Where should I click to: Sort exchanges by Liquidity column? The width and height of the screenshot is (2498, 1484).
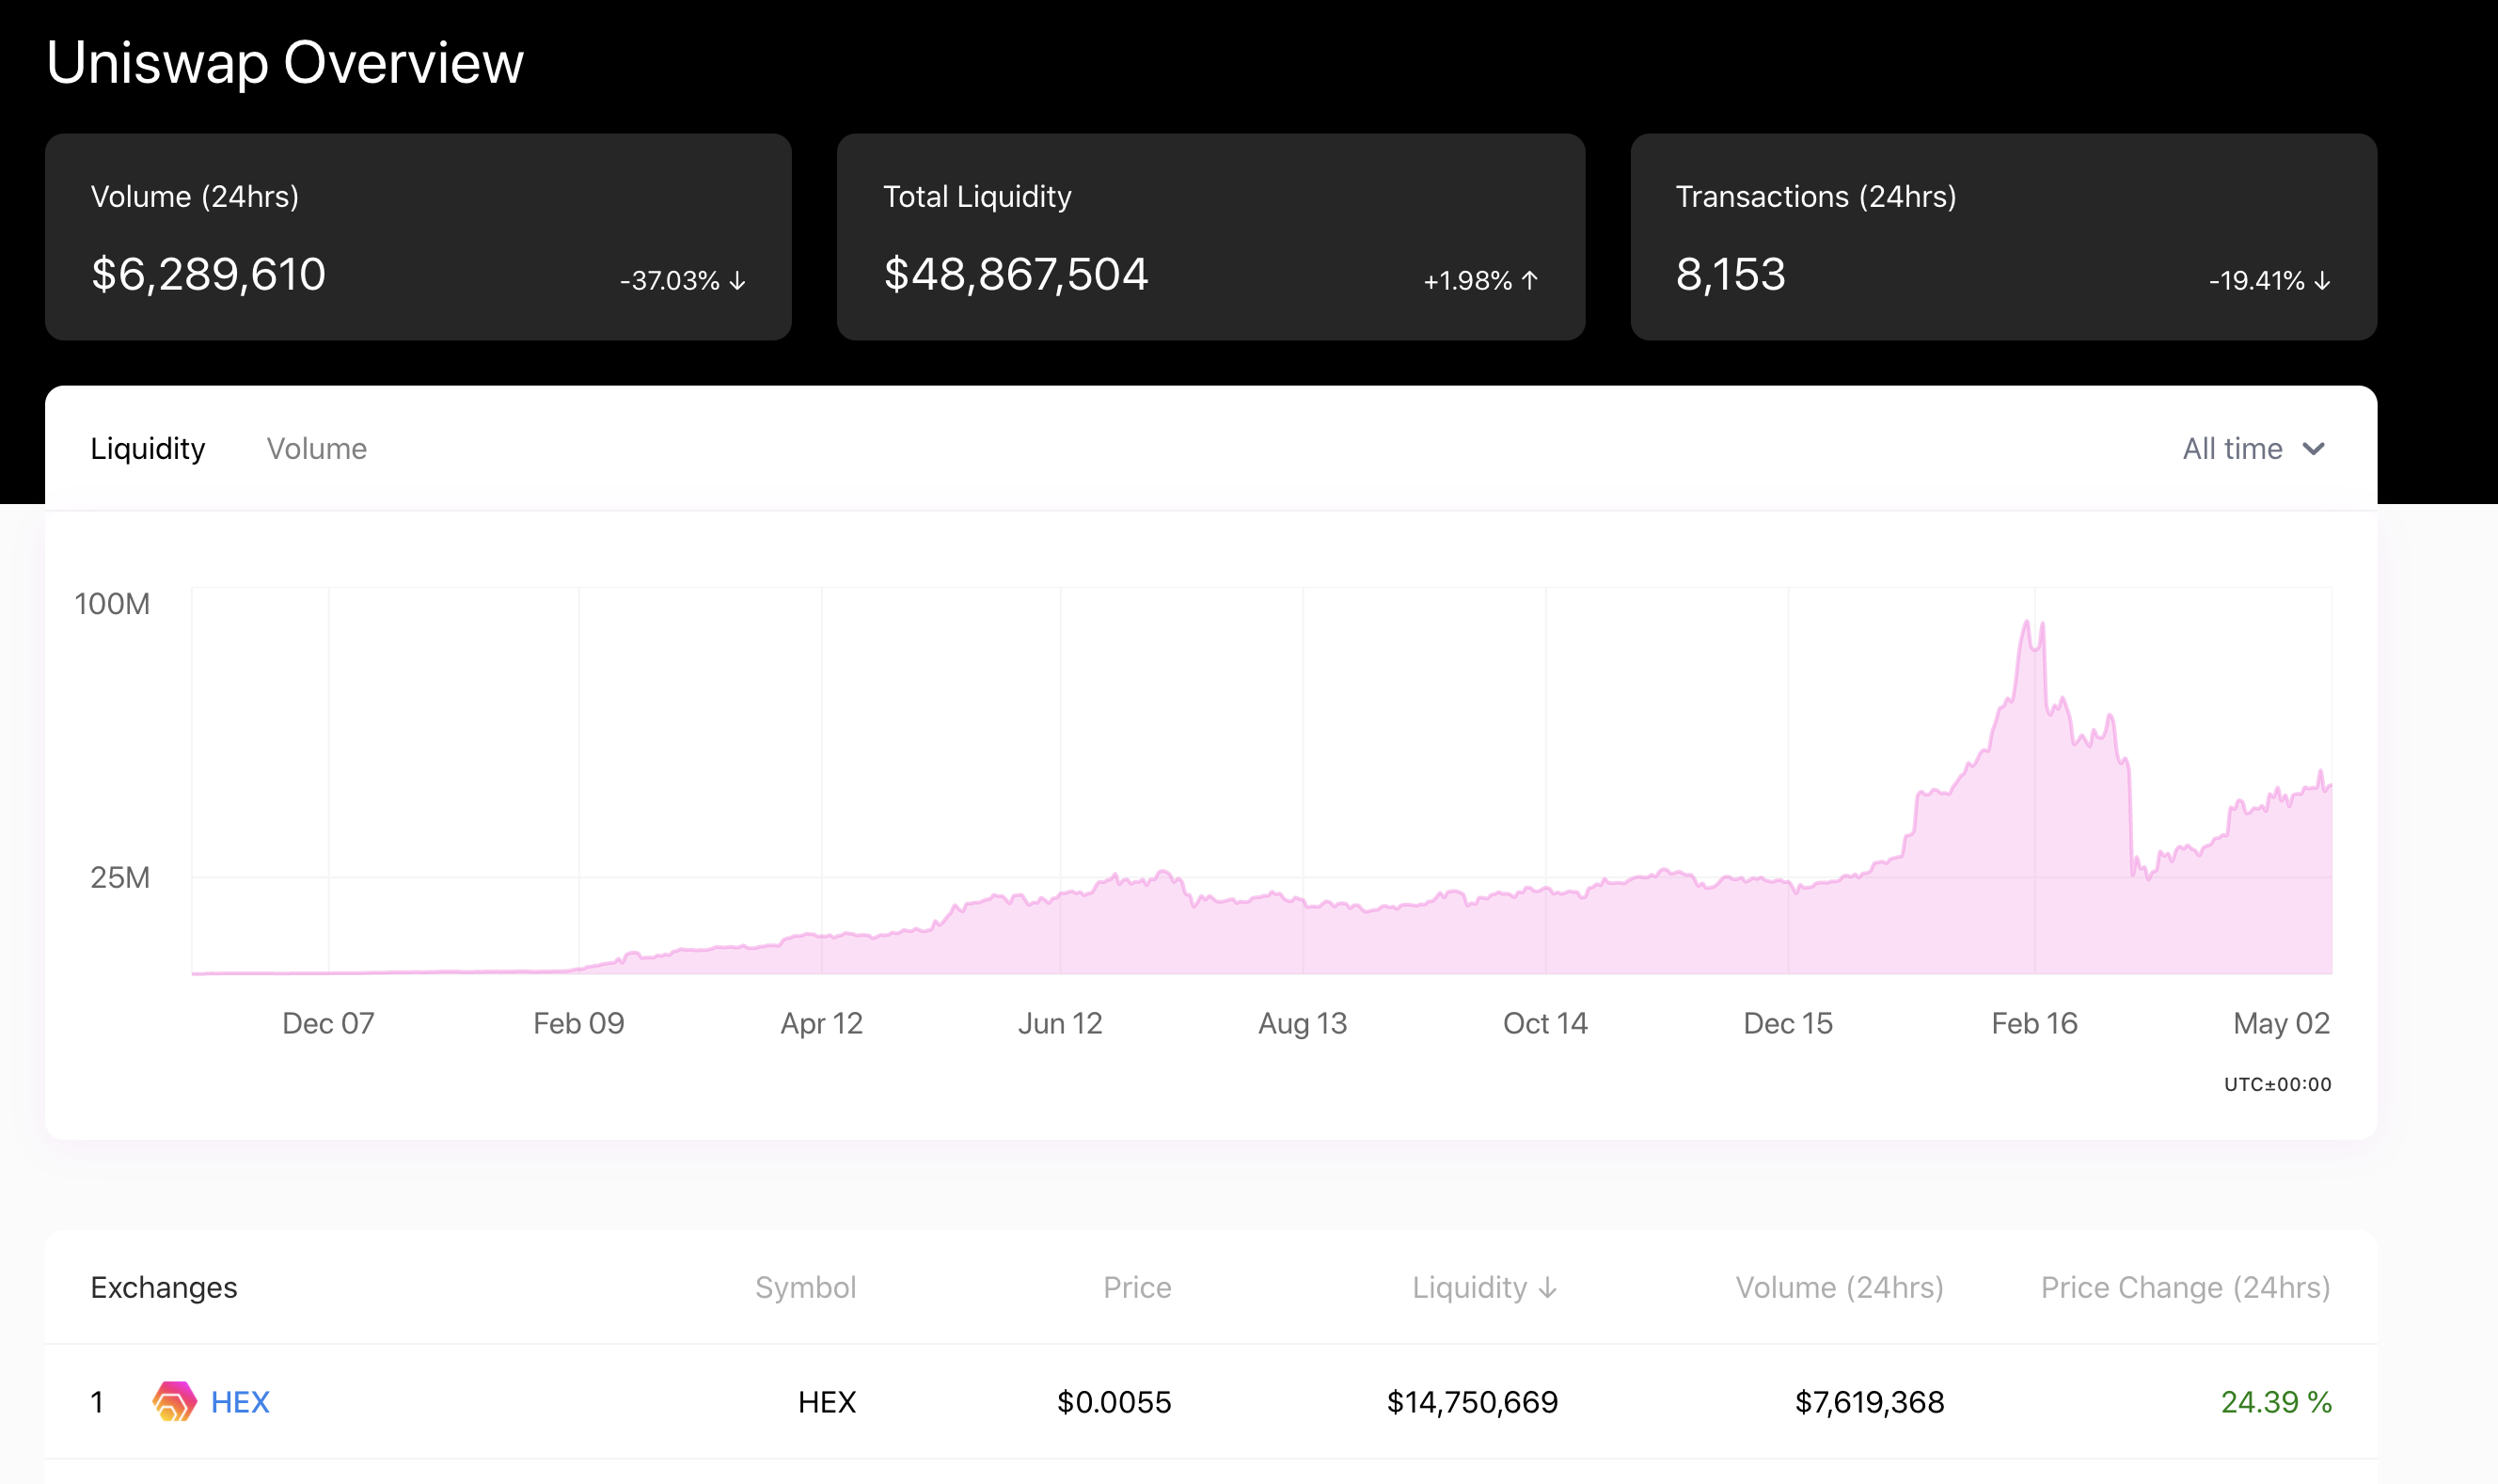(1484, 1288)
